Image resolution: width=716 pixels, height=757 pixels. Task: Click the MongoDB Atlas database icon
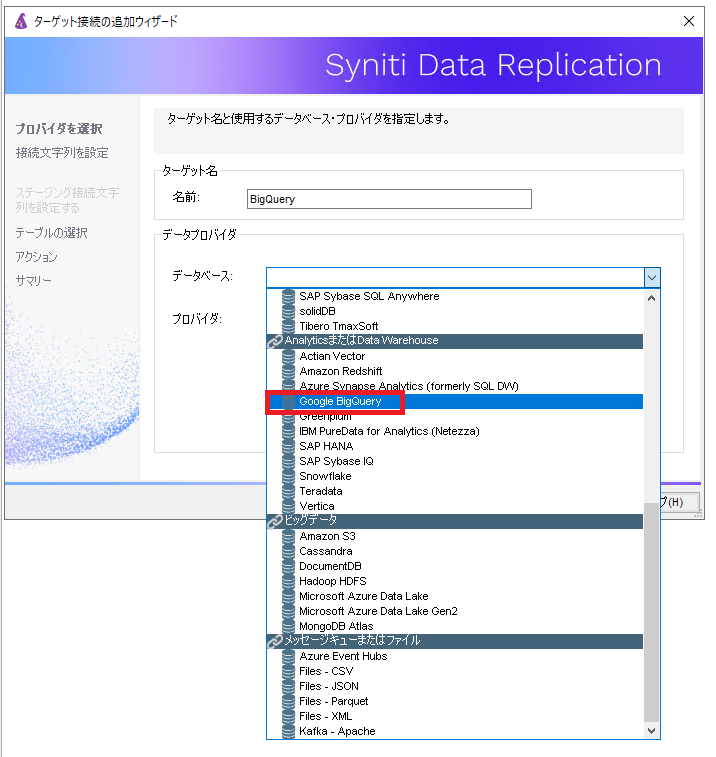click(288, 626)
